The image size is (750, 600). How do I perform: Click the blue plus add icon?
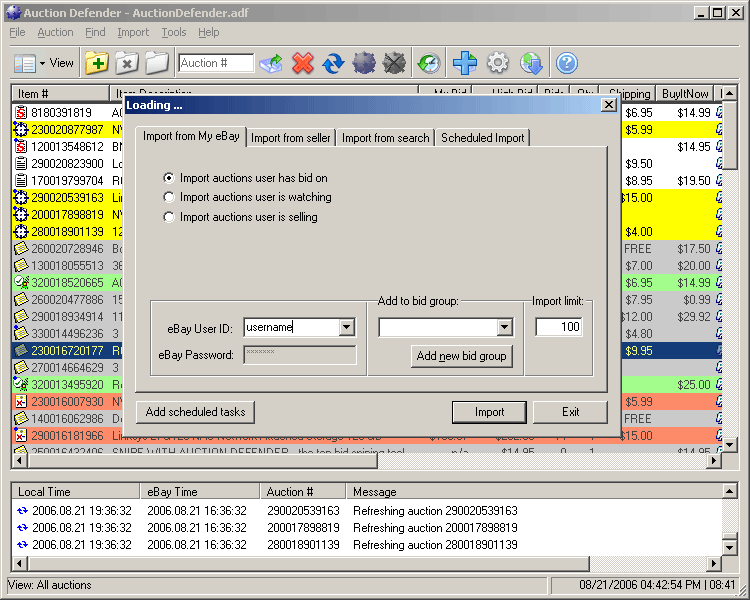coord(465,63)
